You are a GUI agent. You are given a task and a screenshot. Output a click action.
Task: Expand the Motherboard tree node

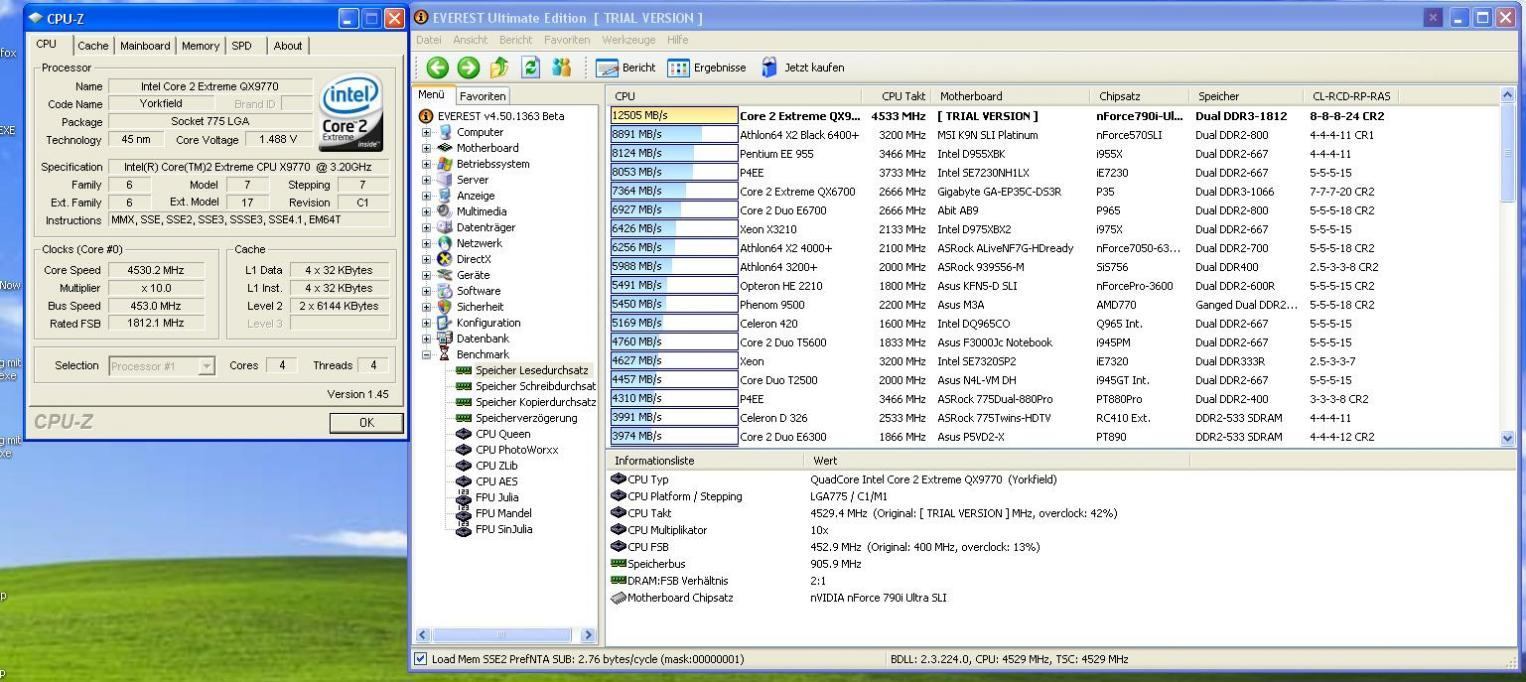(428, 148)
